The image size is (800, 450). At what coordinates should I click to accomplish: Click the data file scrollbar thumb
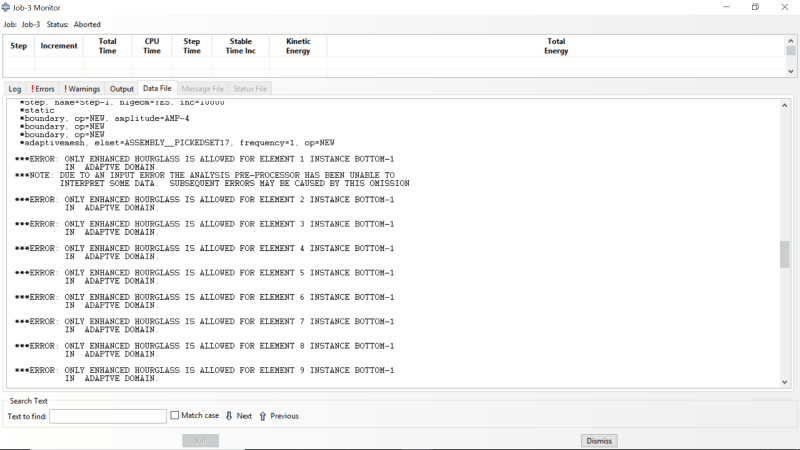[785, 254]
